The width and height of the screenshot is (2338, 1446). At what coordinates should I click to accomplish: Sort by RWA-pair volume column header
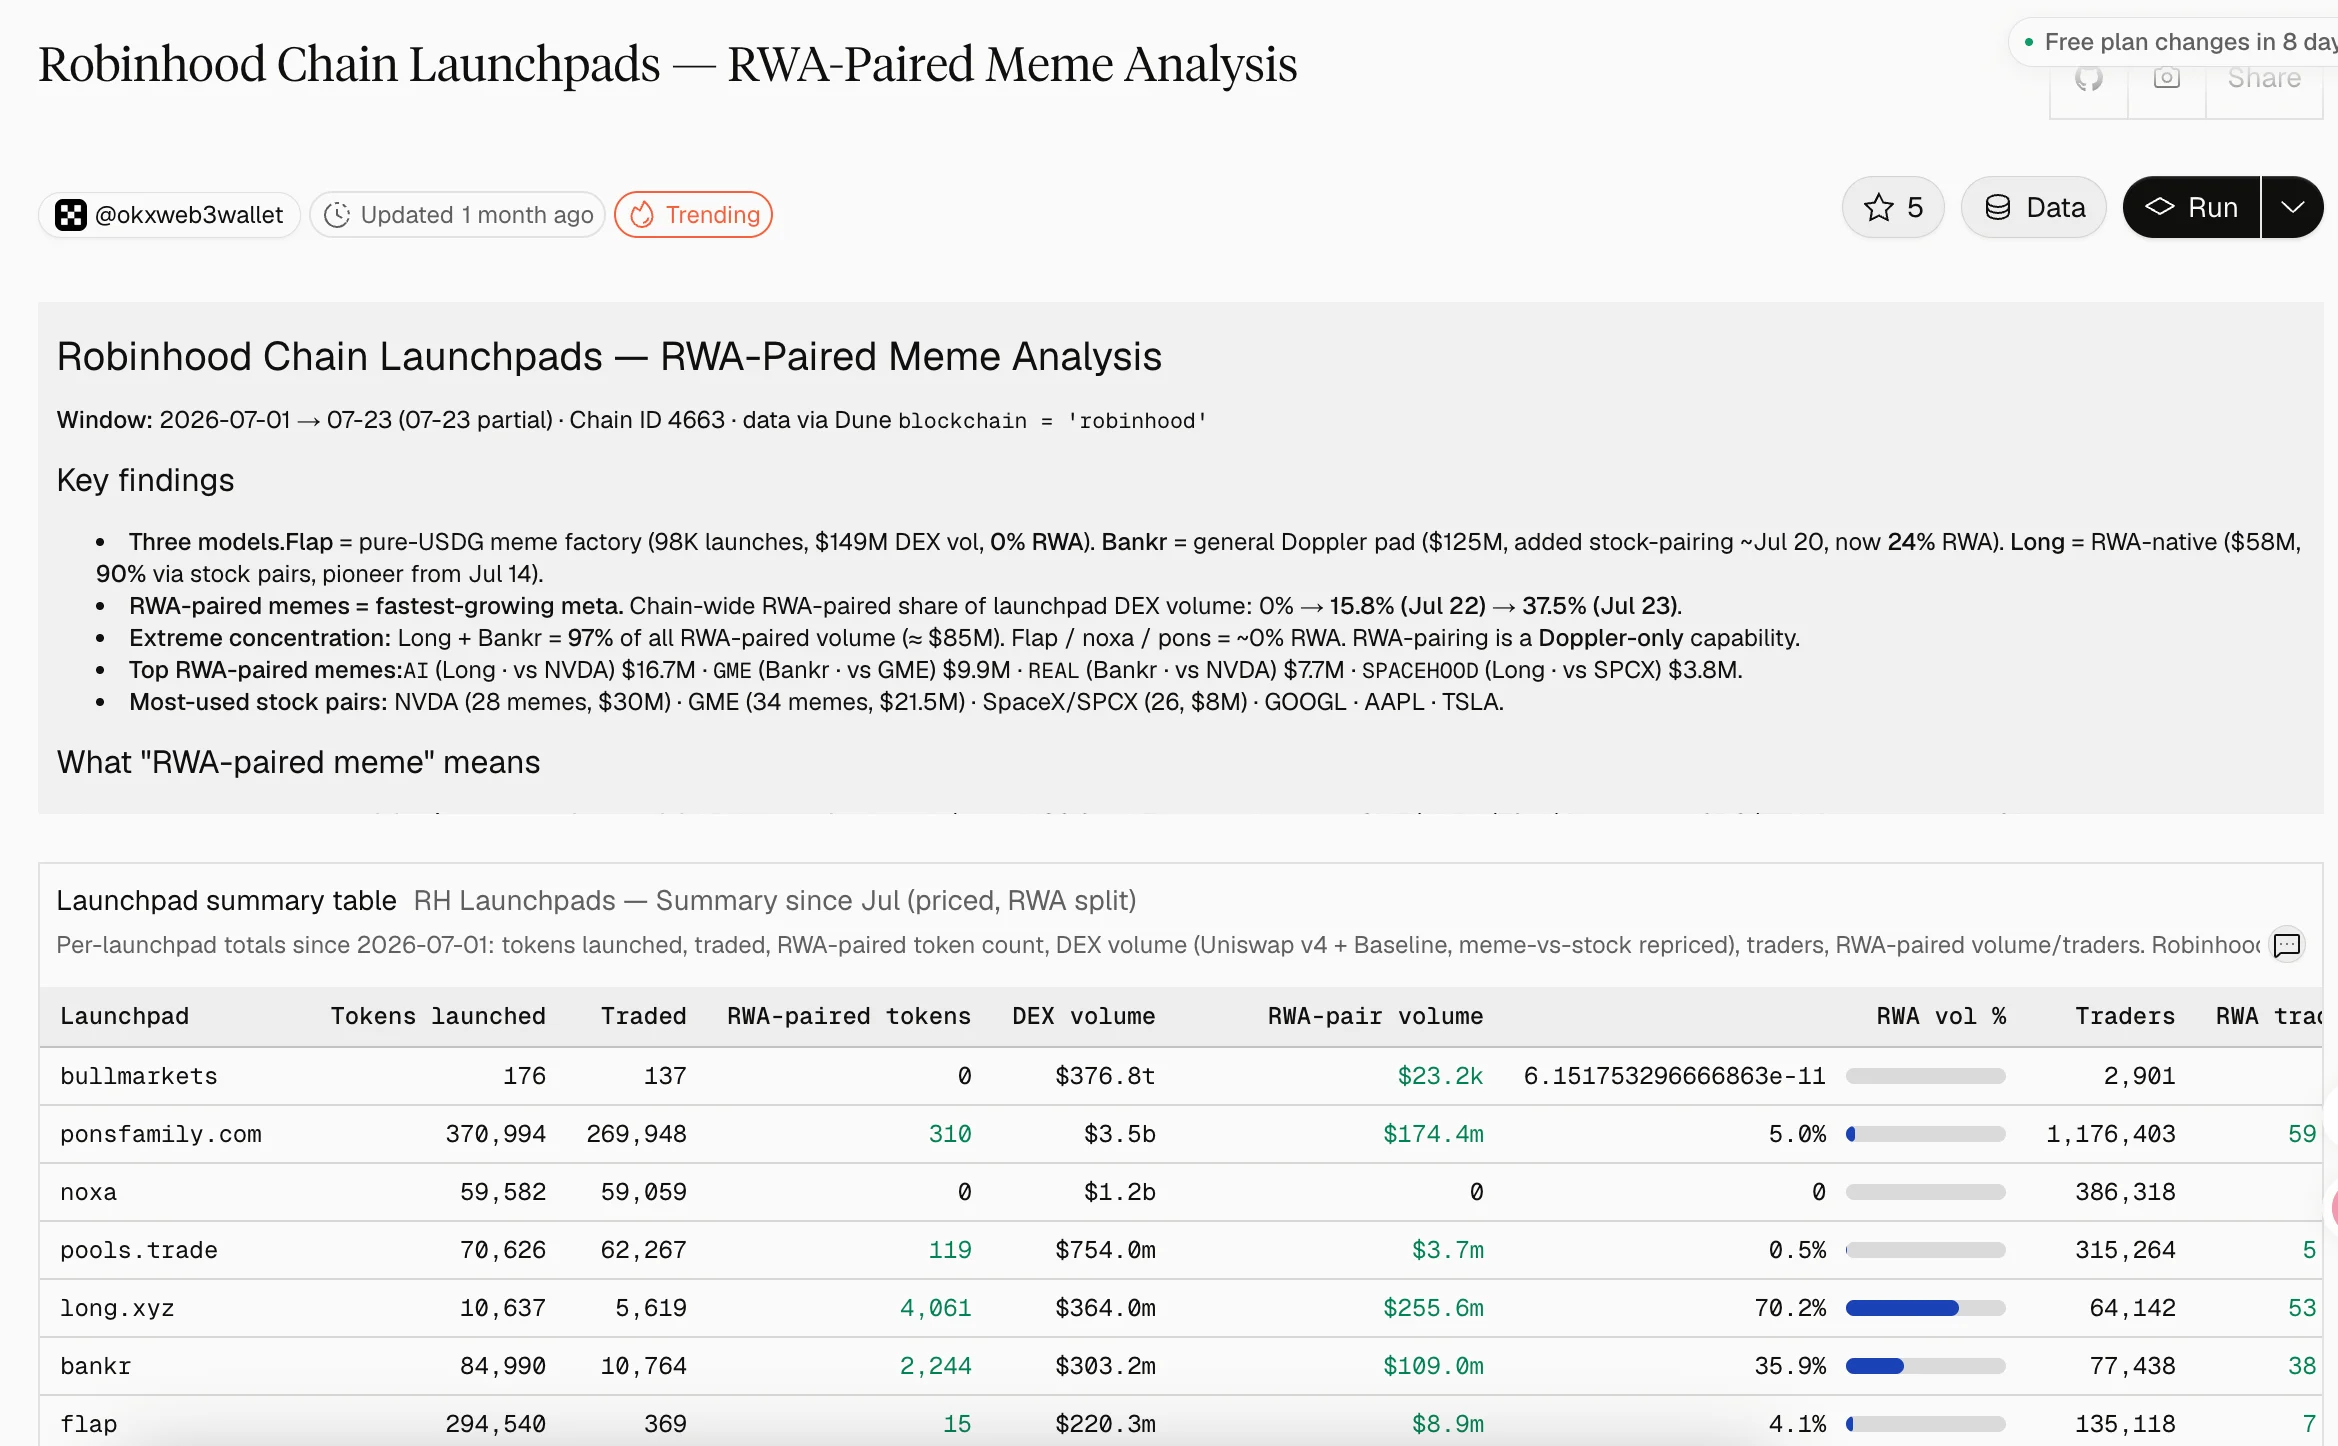click(1375, 1016)
